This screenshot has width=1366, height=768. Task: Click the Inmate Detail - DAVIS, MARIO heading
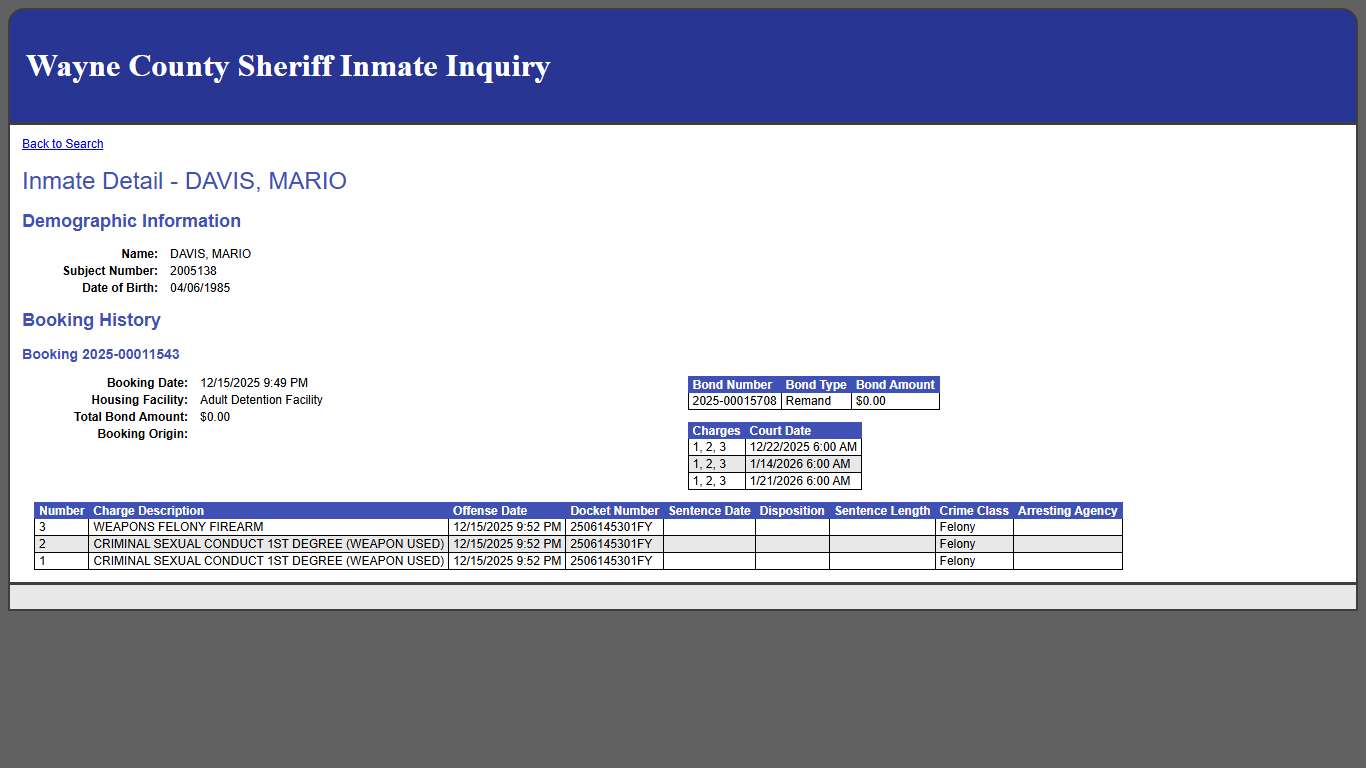click(184, 181)
